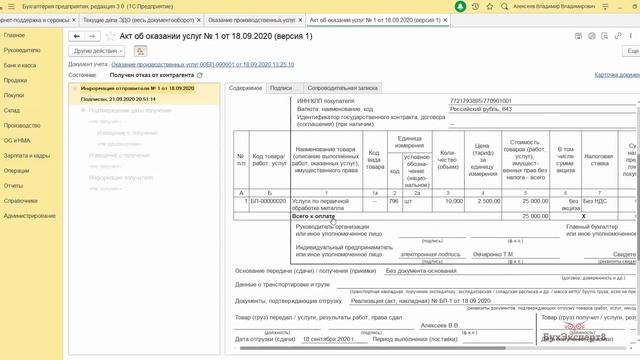Screen dimensions: 640x360
Task: Open the Содержимое tab
Action: pyautogui.click(x=245, y=88)
